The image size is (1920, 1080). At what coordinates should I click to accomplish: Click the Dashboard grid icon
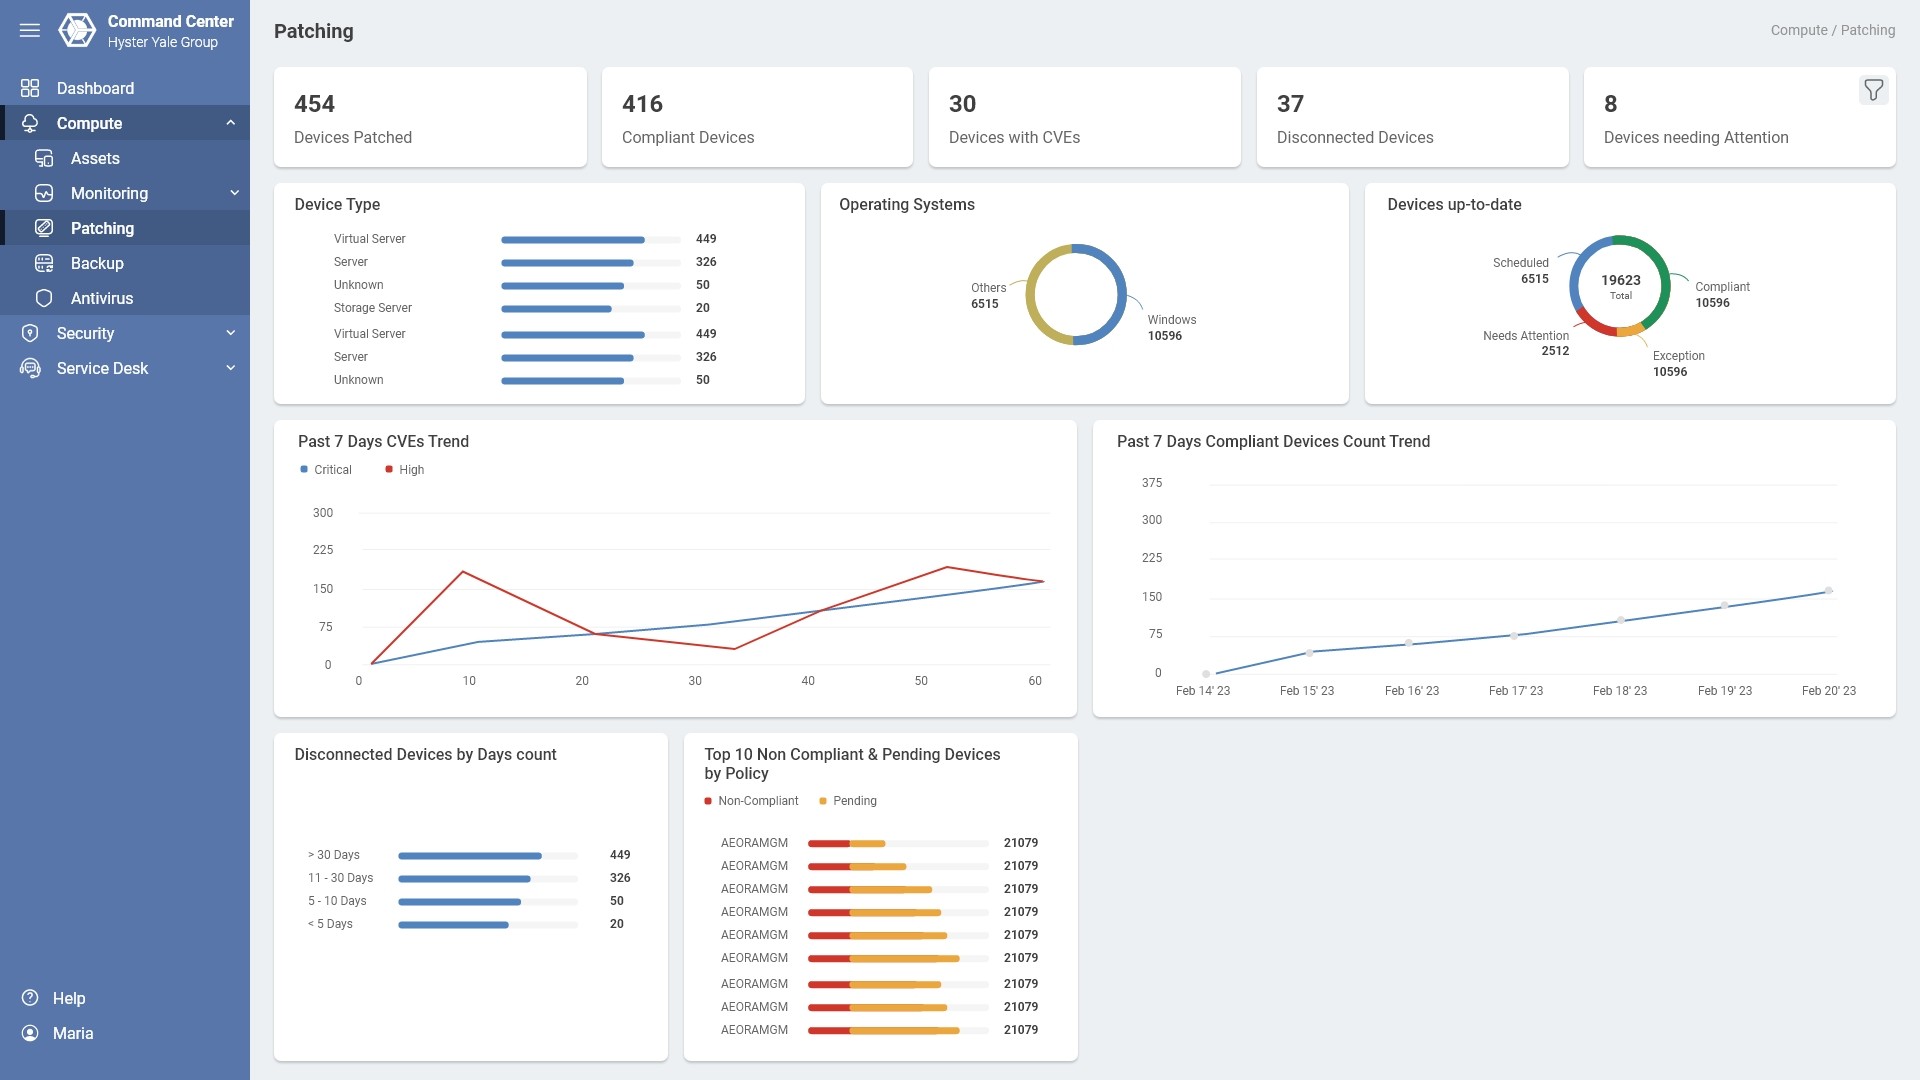coord(30,88)
